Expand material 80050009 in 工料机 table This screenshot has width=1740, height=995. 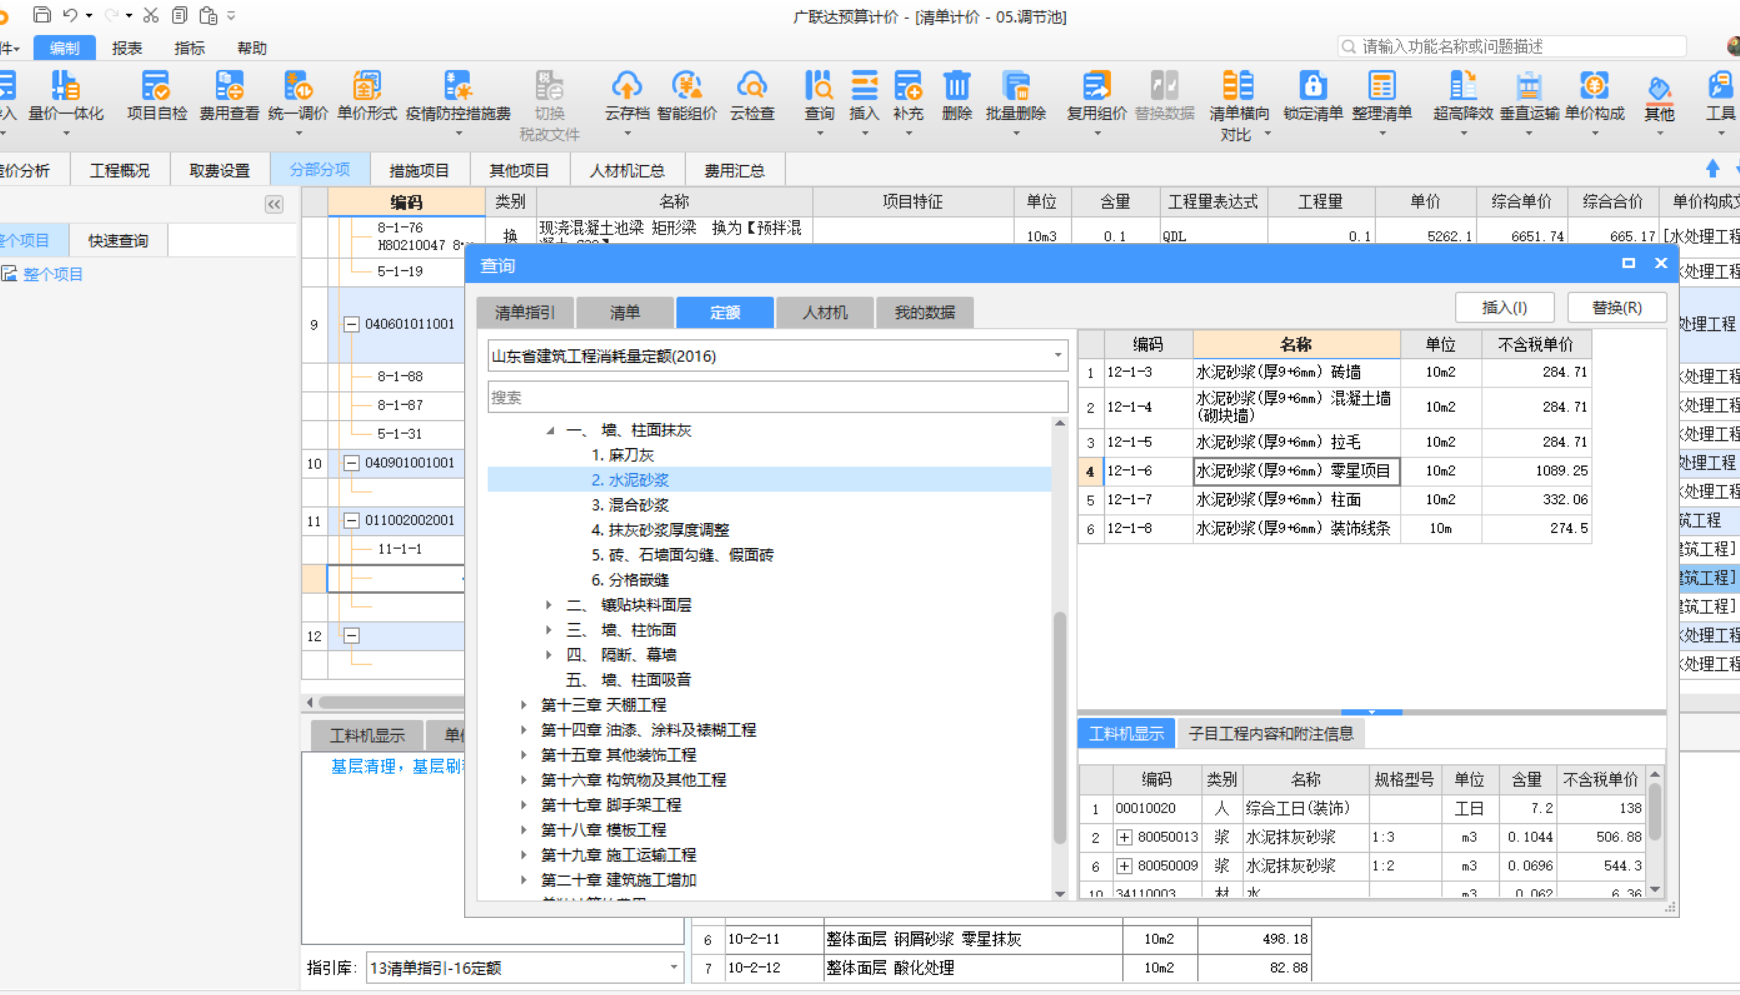pos(1125,866)
